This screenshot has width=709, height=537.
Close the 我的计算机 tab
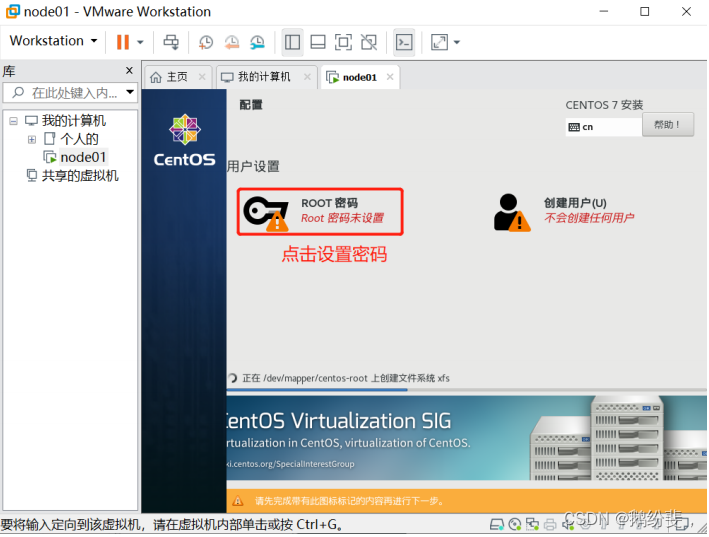click(x=307, y=77)
